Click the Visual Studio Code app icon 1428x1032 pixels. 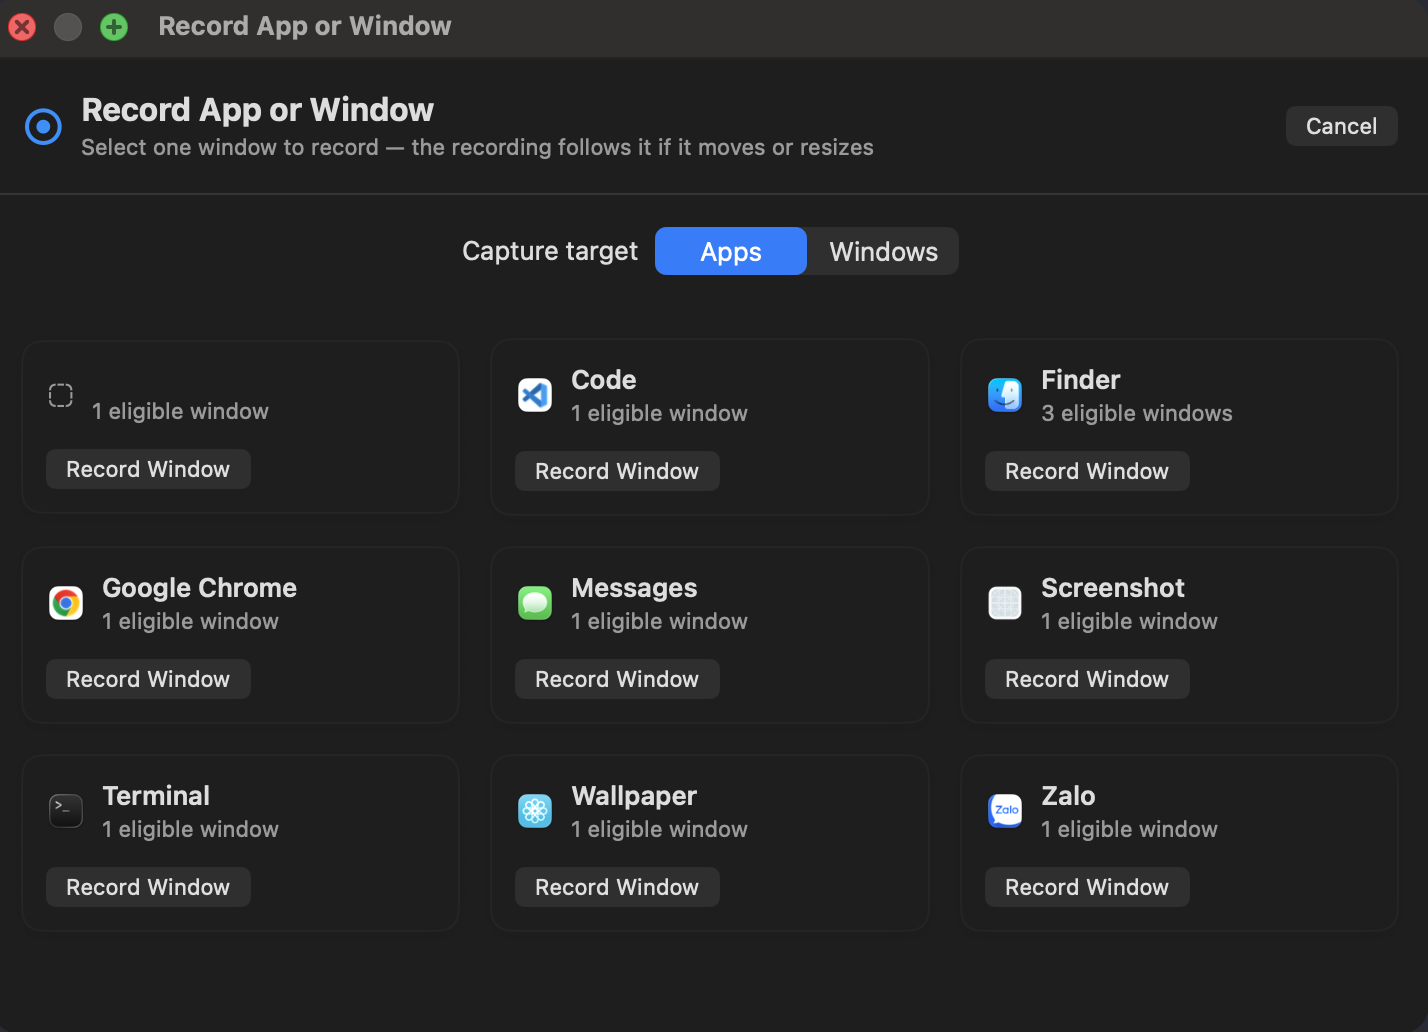point(535,395)
